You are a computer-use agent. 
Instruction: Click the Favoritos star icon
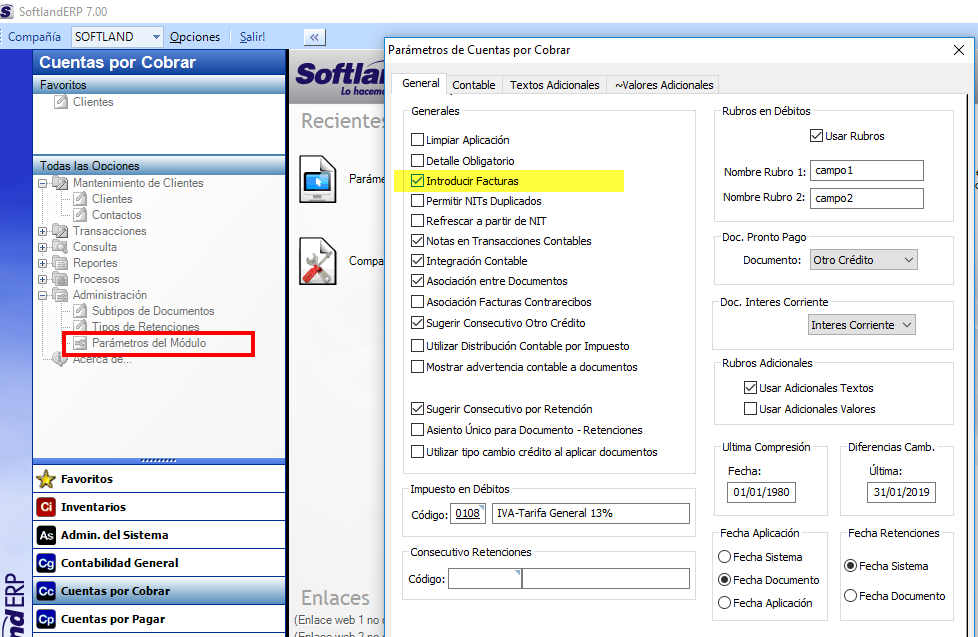(46, 479)
